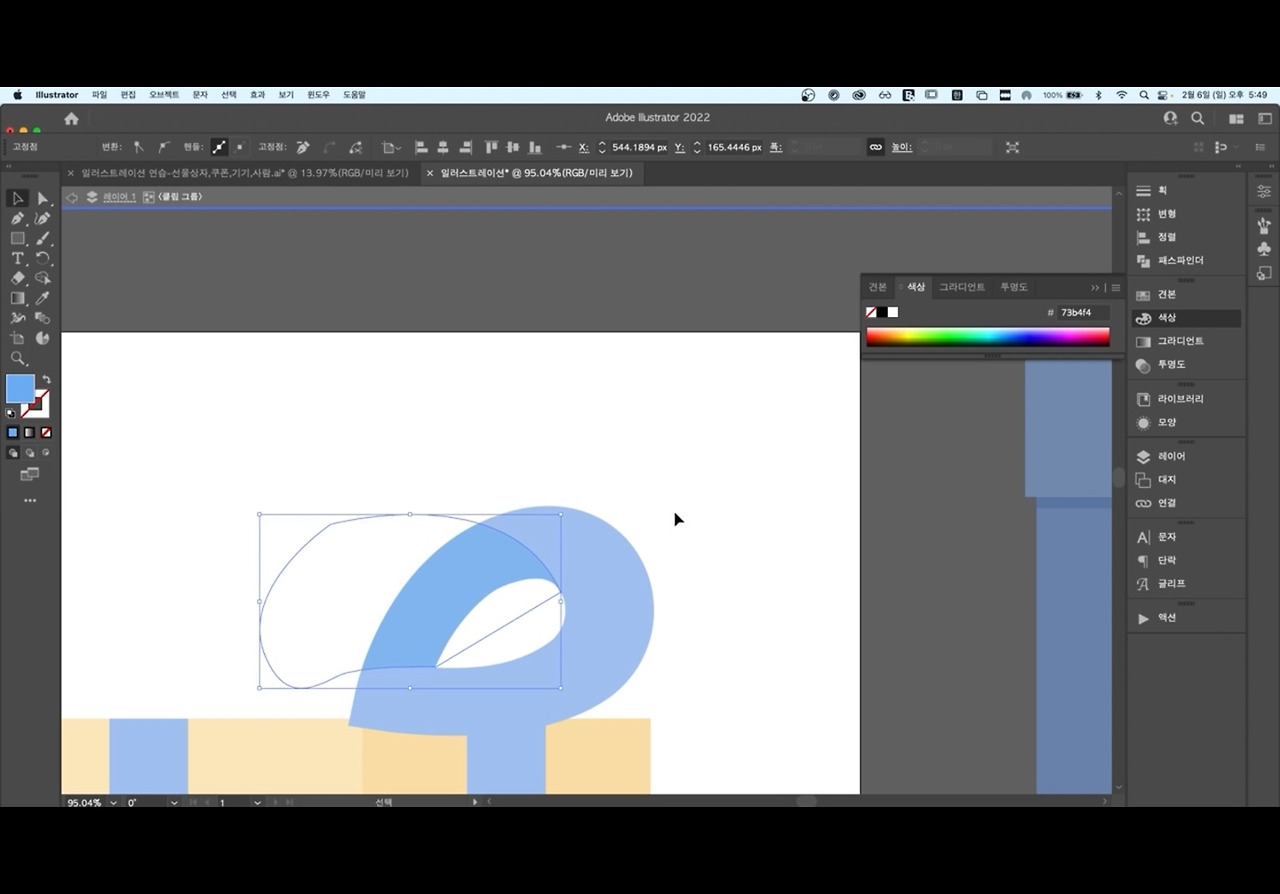This screenshot has width=1280, height=894.
Task: Select the Gradient tool
Action: click(17, 298)
